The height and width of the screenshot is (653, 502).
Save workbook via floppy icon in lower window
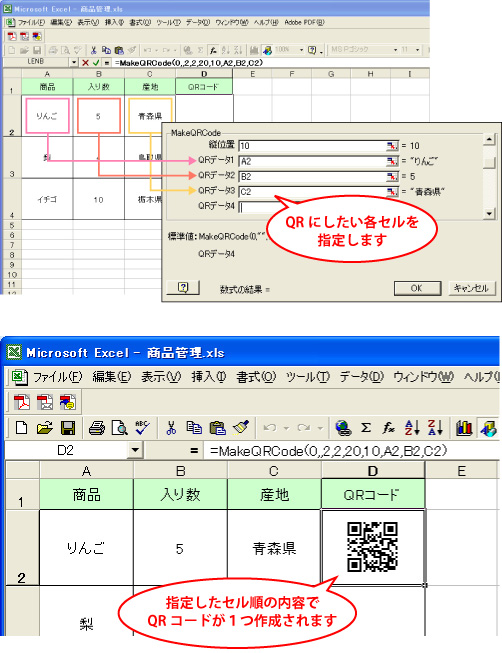click(67, 428)
